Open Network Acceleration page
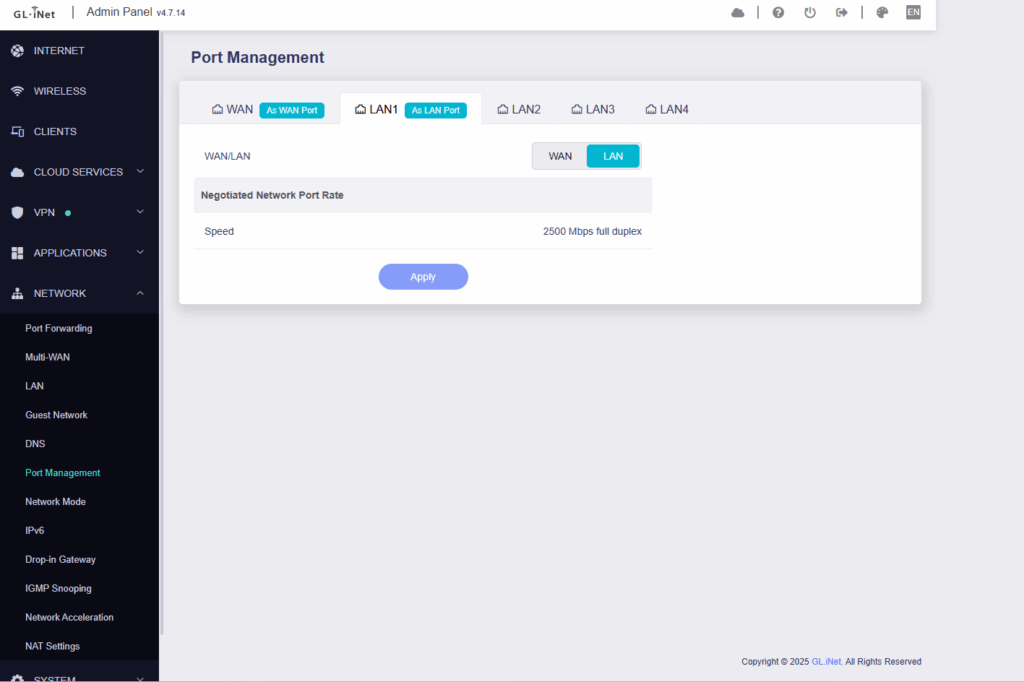1024x682 pixels. point(69,617)
